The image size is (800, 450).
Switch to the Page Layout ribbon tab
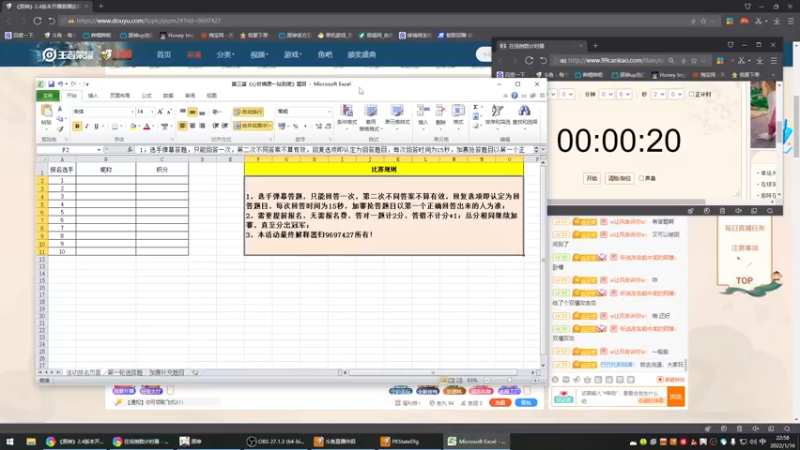tap(119, 95)
